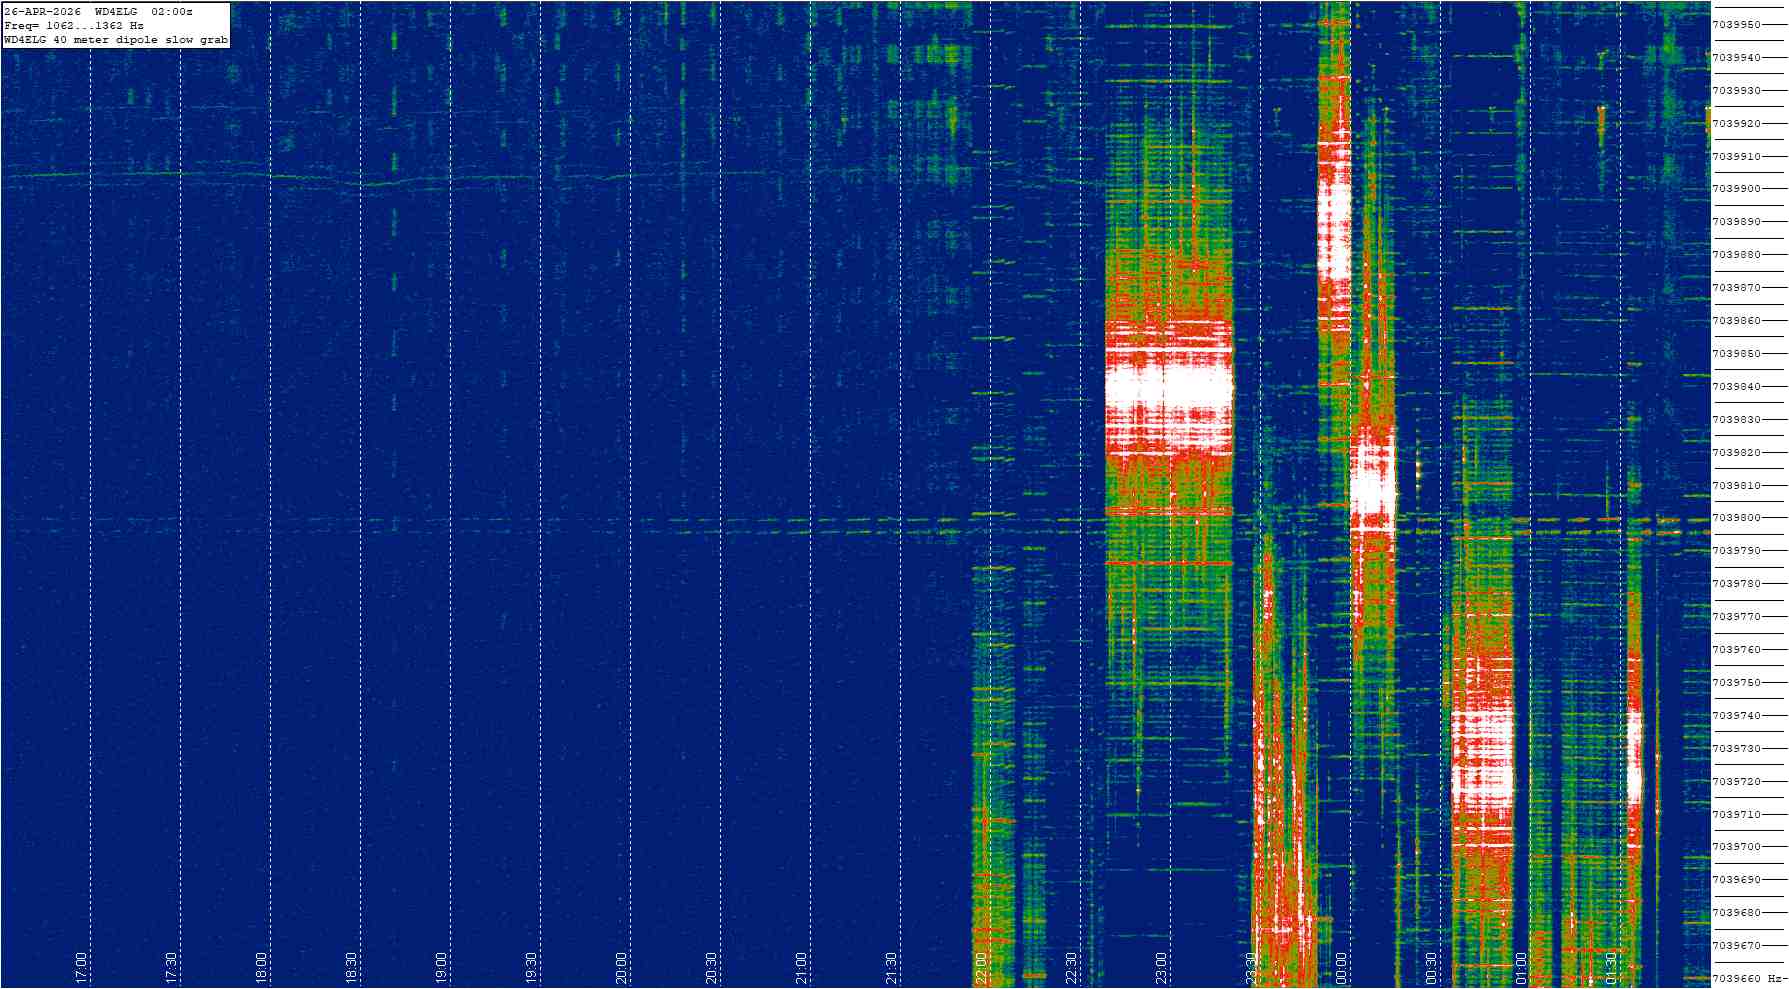Screen dimensions: 1789x989
Task: Click the 7039790 frequency label
Action: tap(1737, 550)
